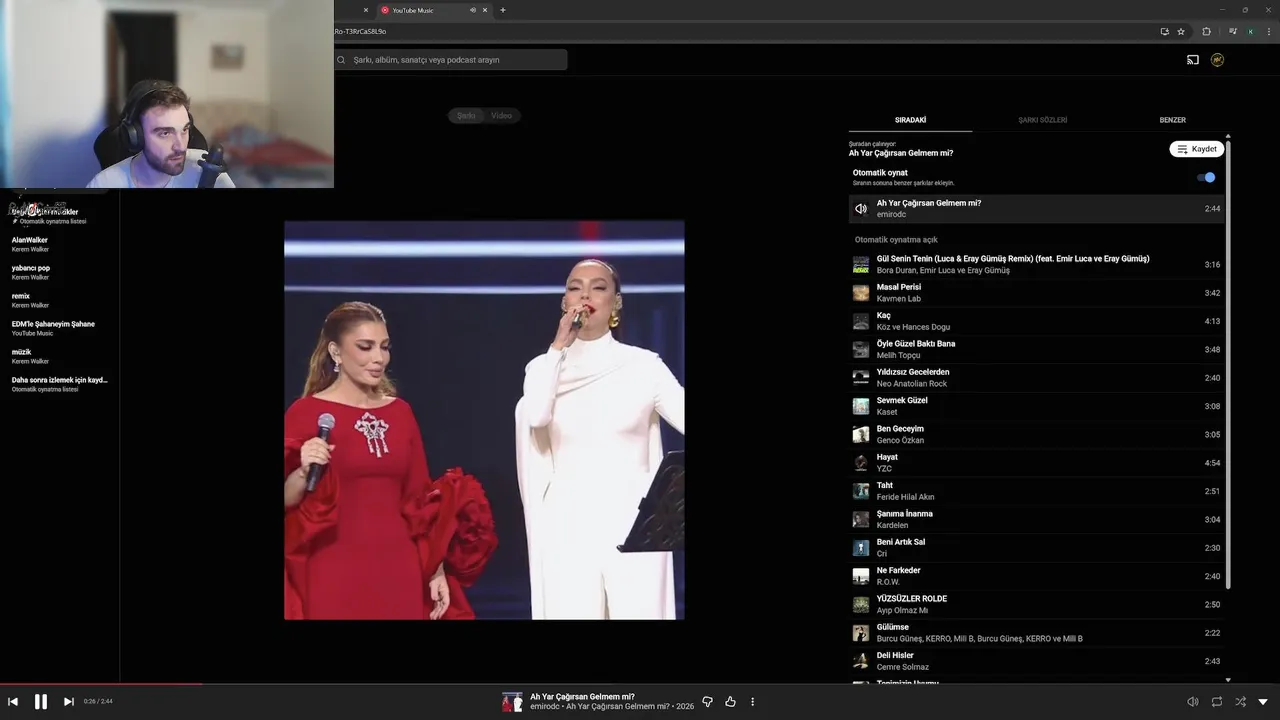
Task: Toggle shuffle mode
Action: [1240, 702]
